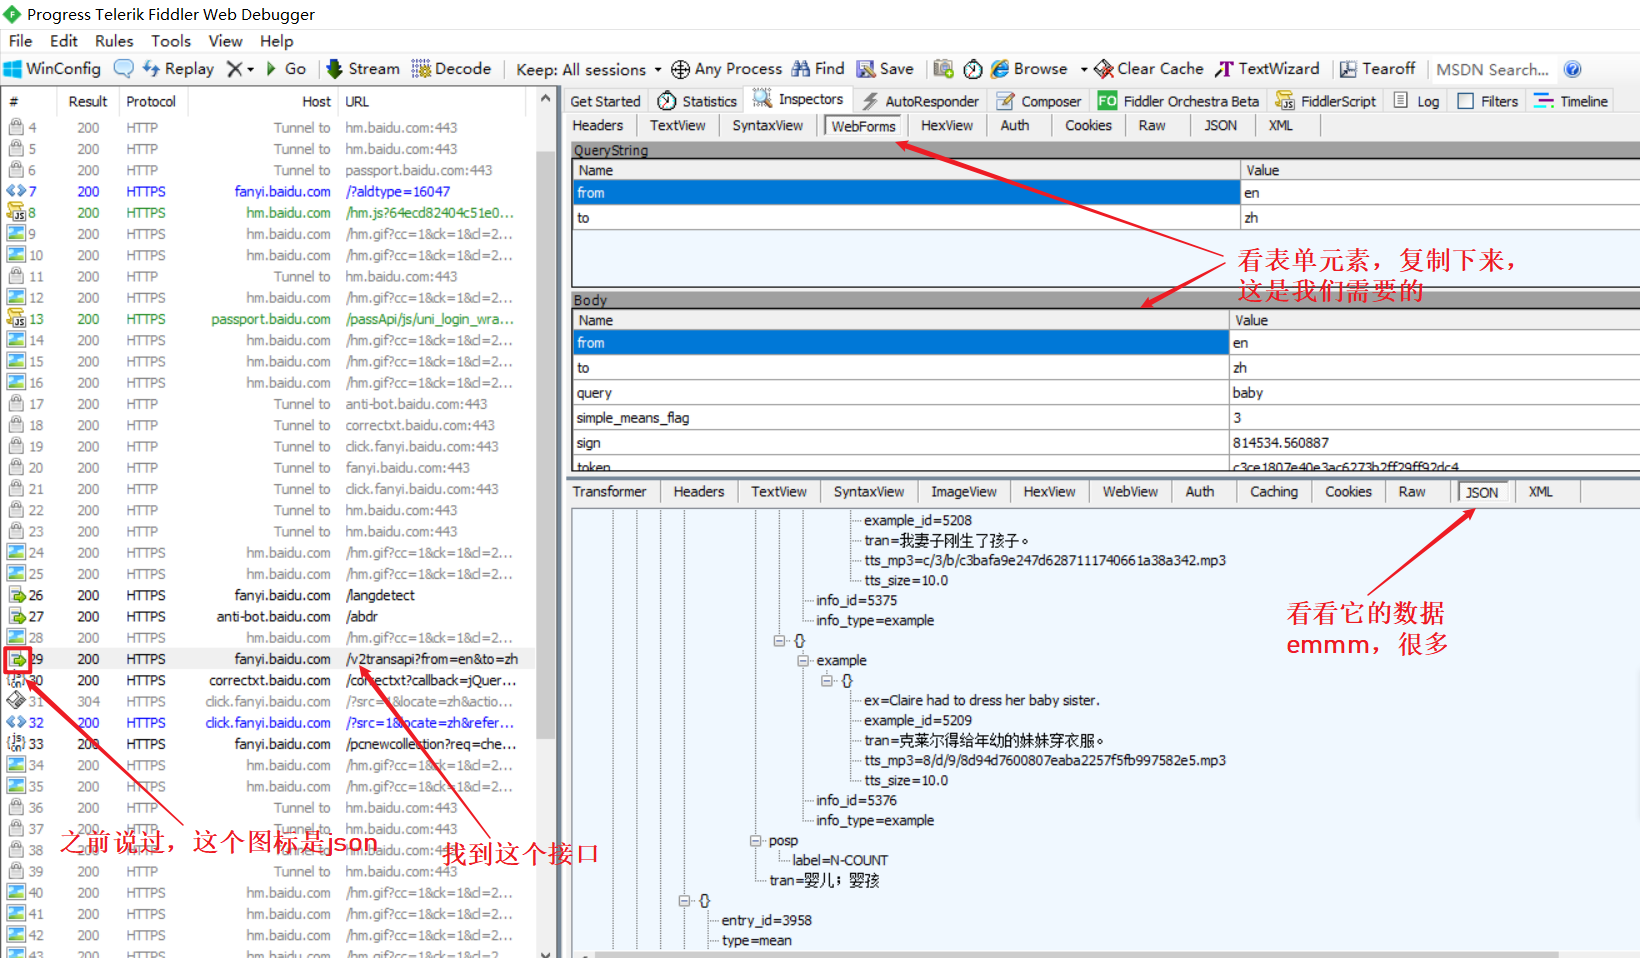Toggle the Decode button

pos(451,69)
